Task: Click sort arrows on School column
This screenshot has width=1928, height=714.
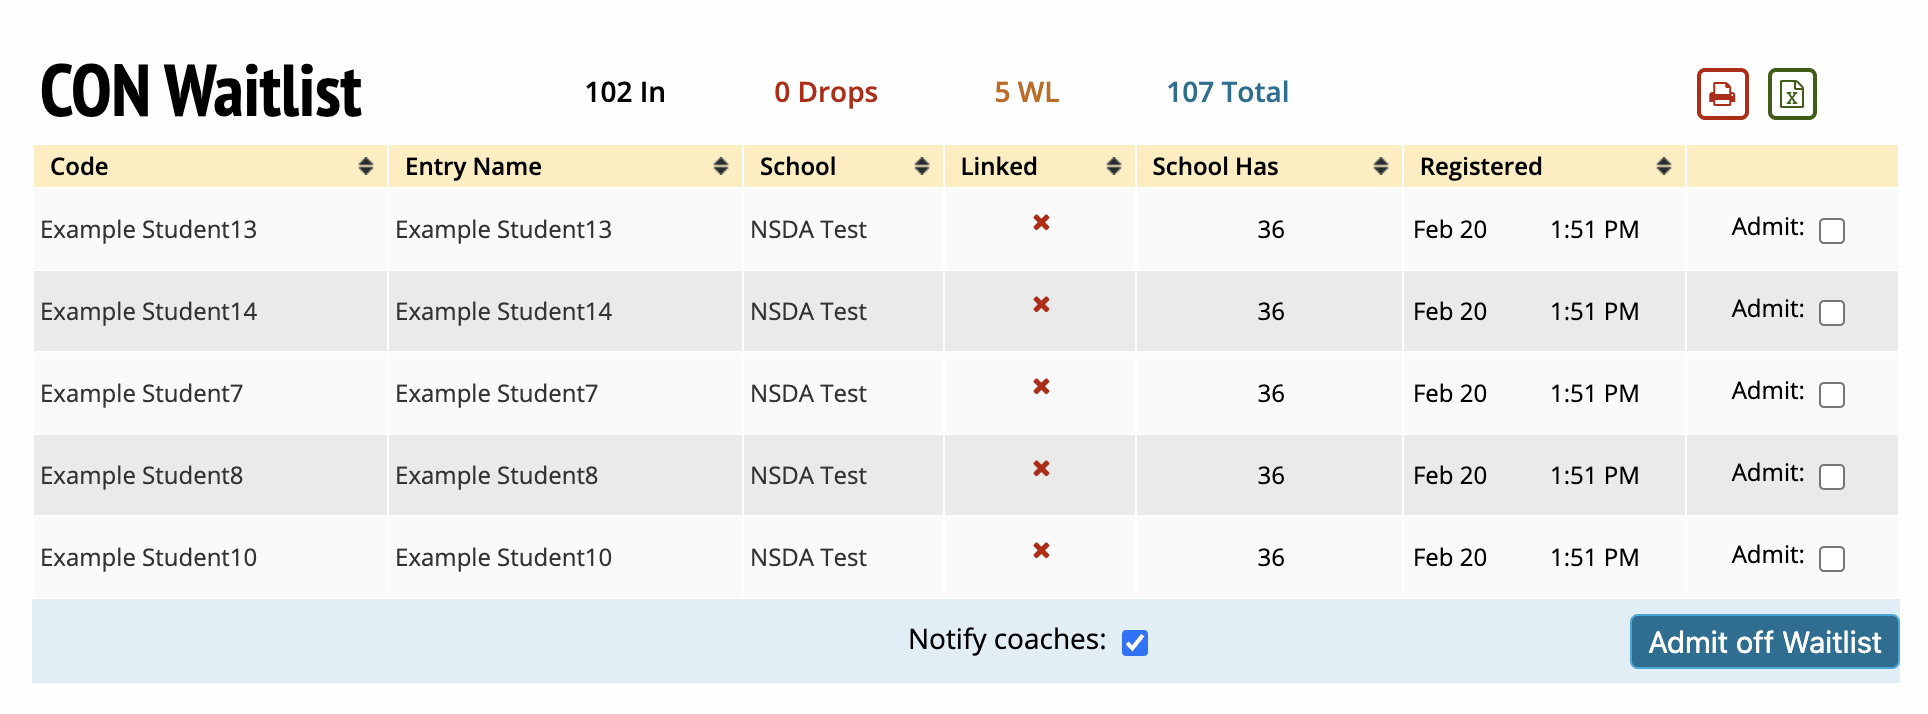Action: tap(921, 166)
